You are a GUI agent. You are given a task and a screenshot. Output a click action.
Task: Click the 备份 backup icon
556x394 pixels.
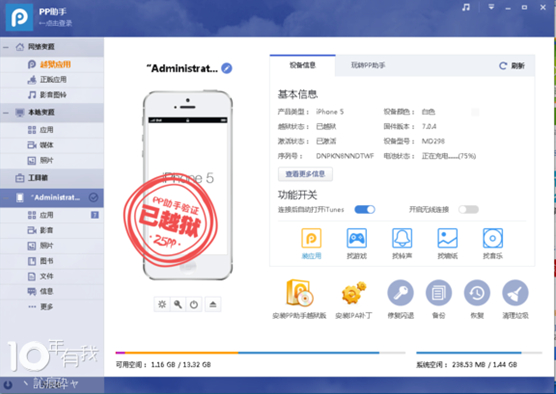tap(439, 293)
